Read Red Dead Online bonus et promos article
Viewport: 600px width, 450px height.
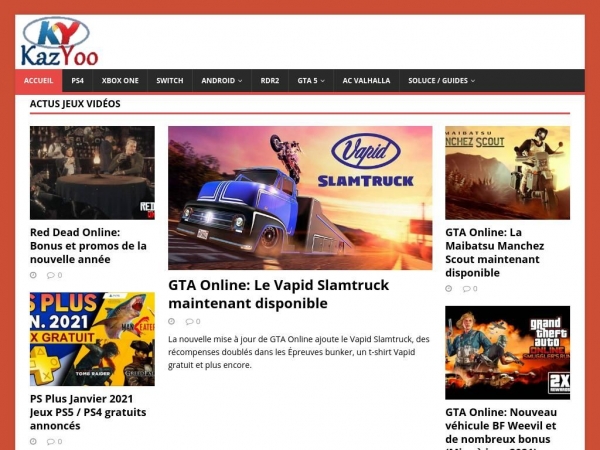(x=88, y=246)
